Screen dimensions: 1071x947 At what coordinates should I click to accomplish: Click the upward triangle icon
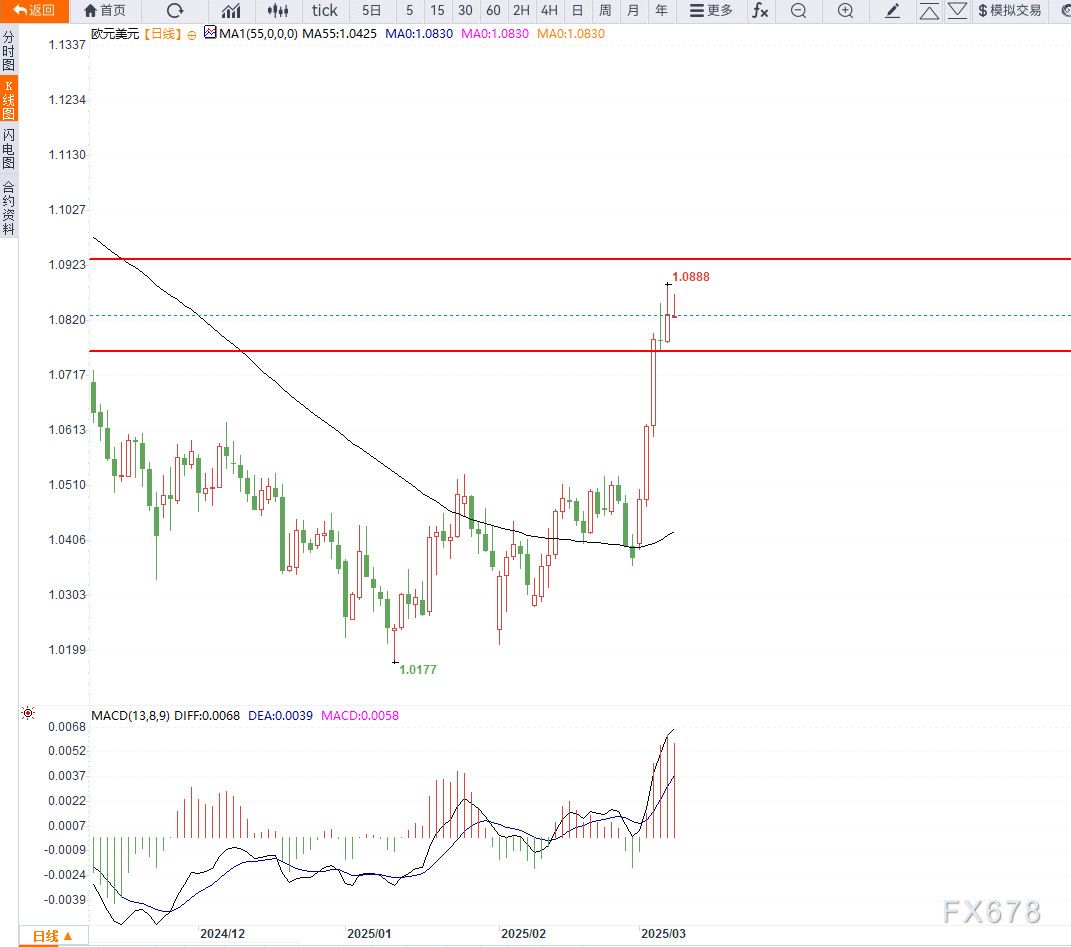click(x=929, y=10)
